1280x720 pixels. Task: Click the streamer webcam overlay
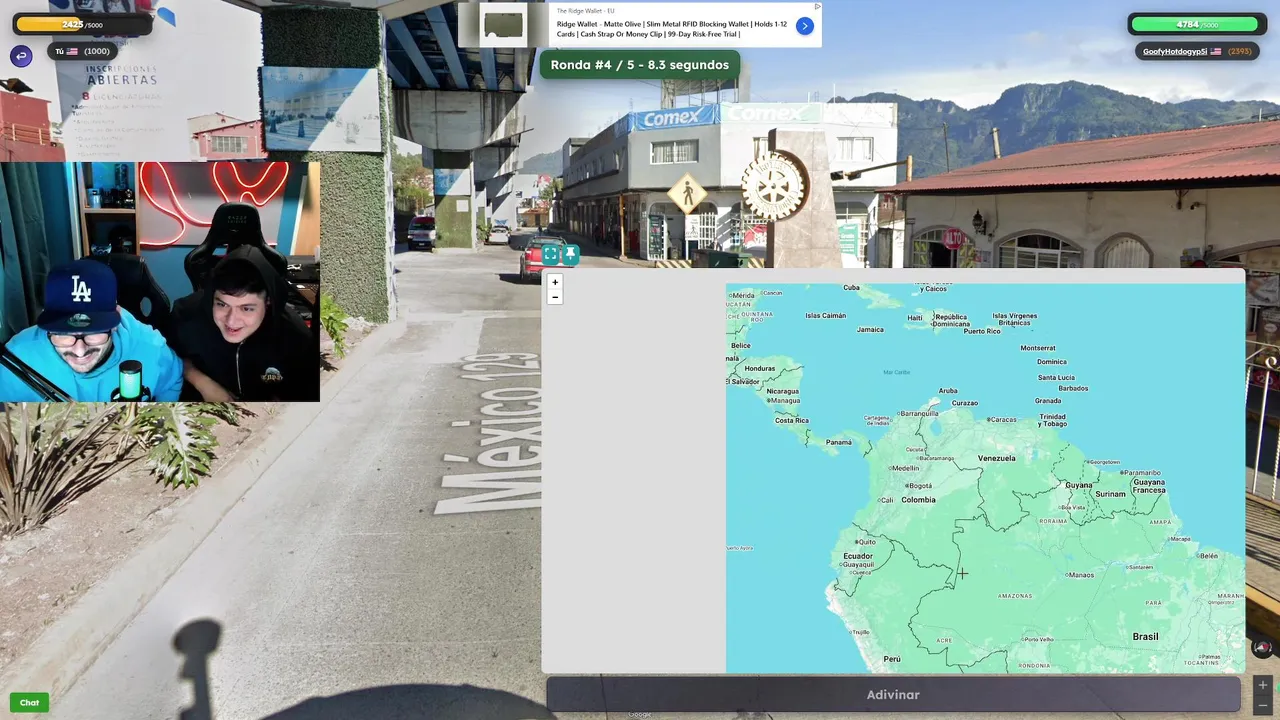point(160,282)
